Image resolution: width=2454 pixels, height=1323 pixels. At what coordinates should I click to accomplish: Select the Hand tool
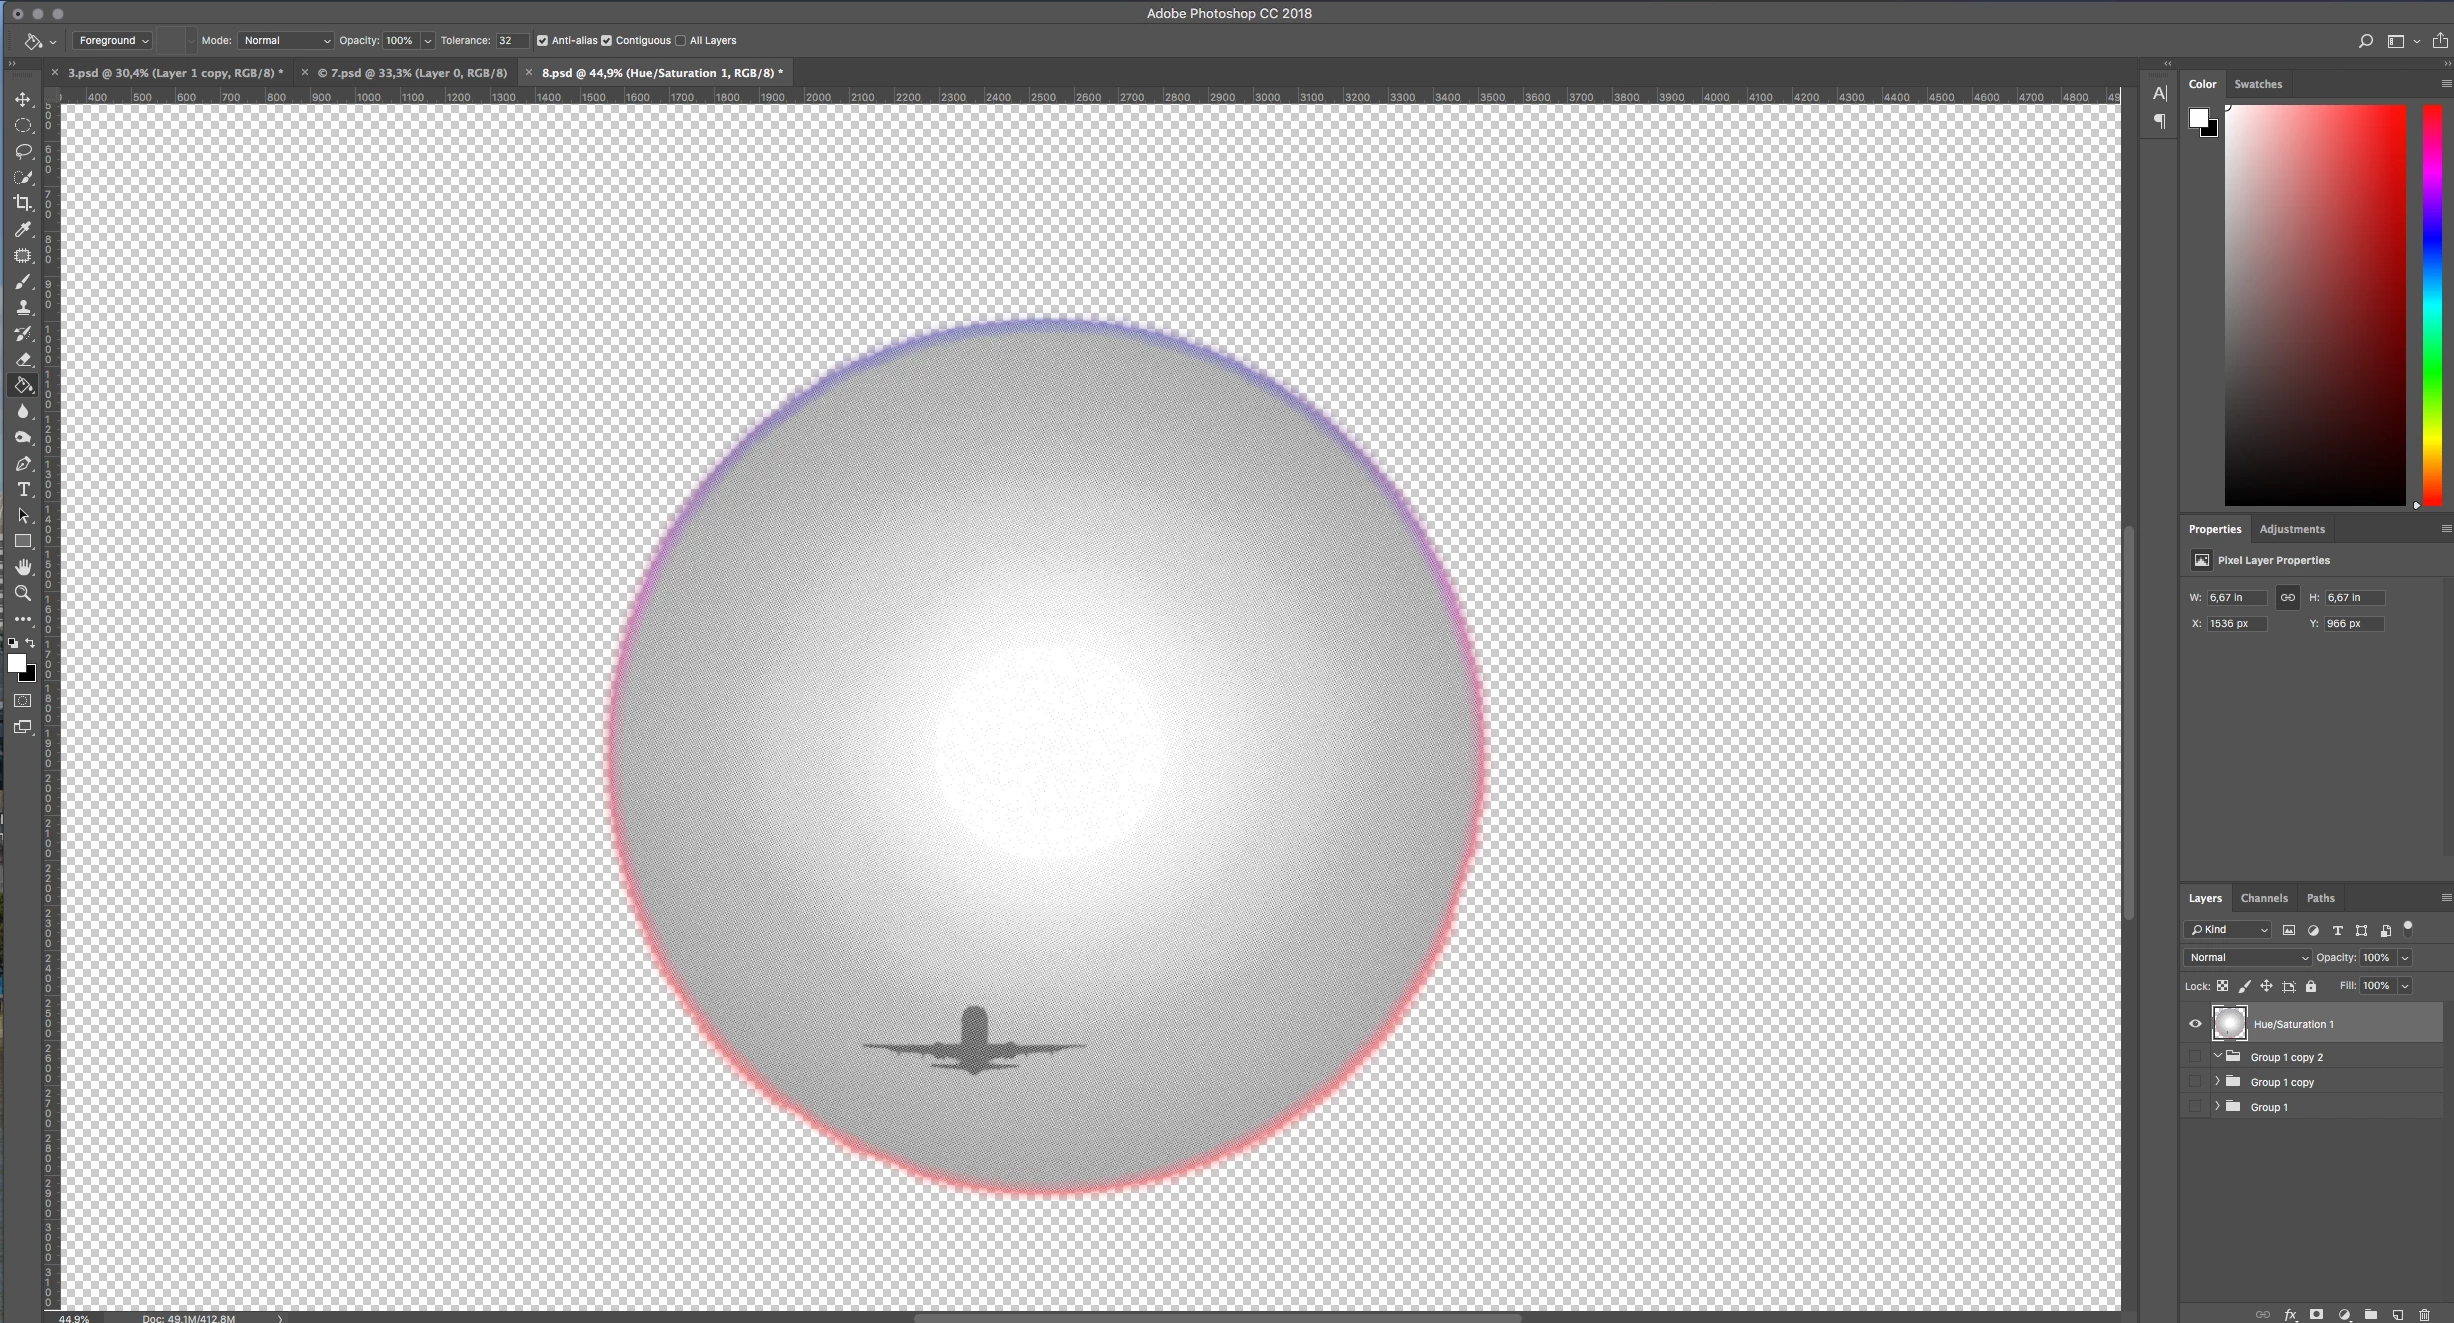[23, 567]
